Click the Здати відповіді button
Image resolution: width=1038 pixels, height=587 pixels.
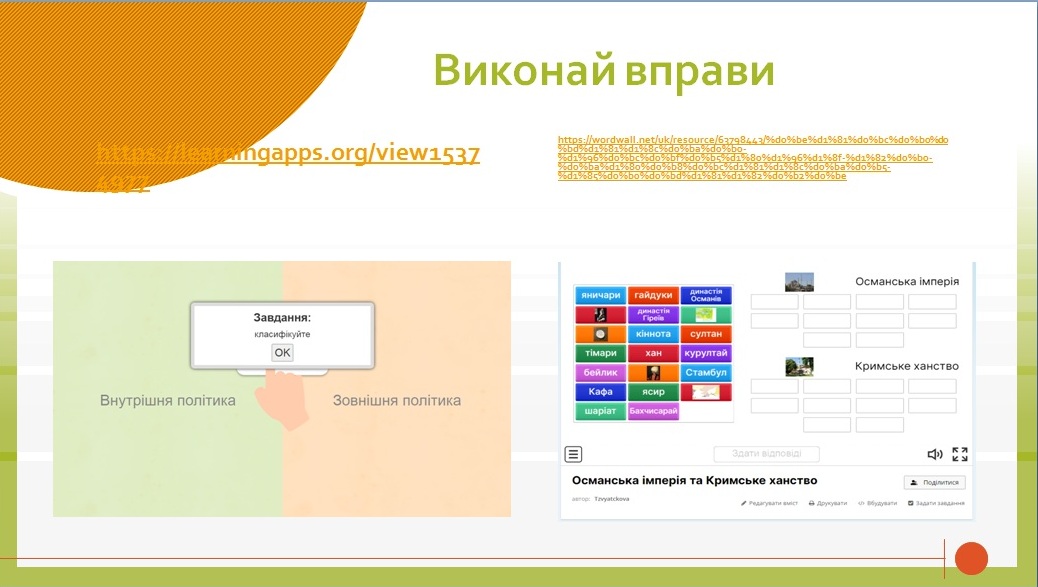[767, 454]
